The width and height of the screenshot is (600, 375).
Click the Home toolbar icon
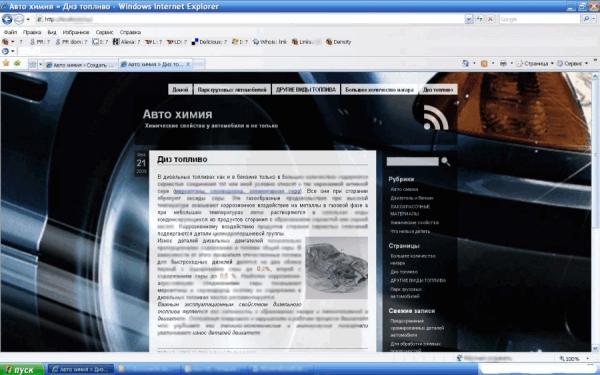point(466,64)
